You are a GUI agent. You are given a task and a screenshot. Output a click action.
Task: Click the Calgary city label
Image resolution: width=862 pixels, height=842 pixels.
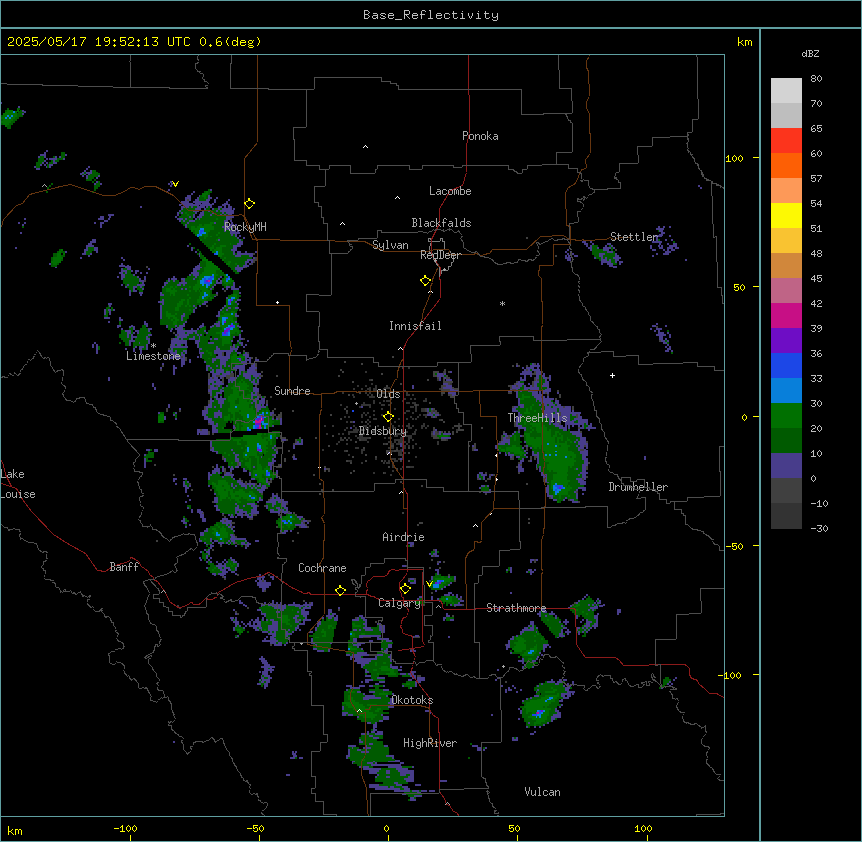[x=399, y=603]
